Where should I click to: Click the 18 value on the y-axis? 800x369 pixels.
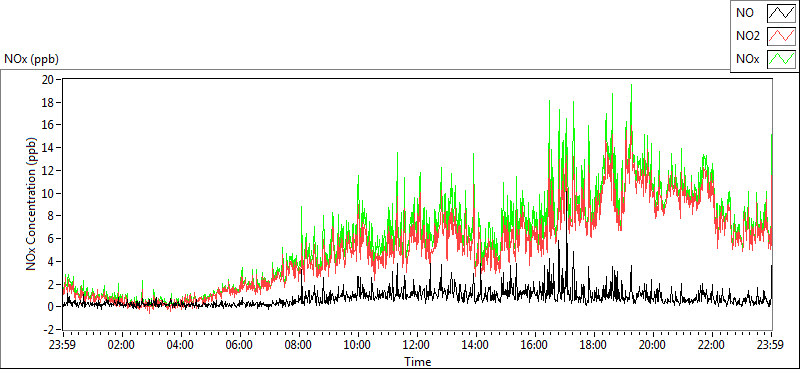click(x=49, y=102)
